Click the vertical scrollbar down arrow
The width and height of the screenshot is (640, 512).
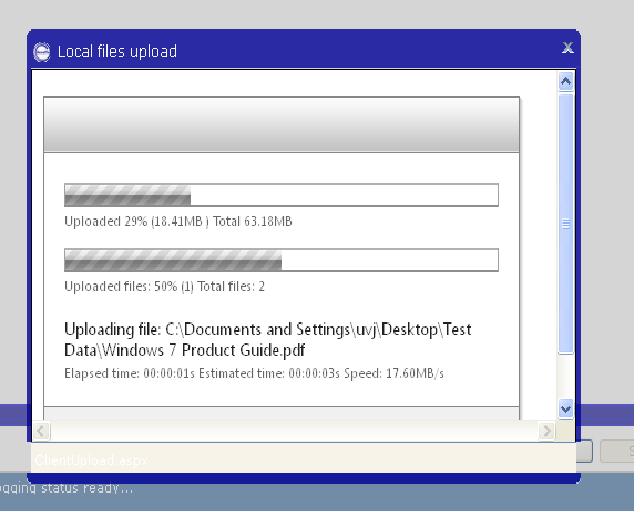point(566,409)
